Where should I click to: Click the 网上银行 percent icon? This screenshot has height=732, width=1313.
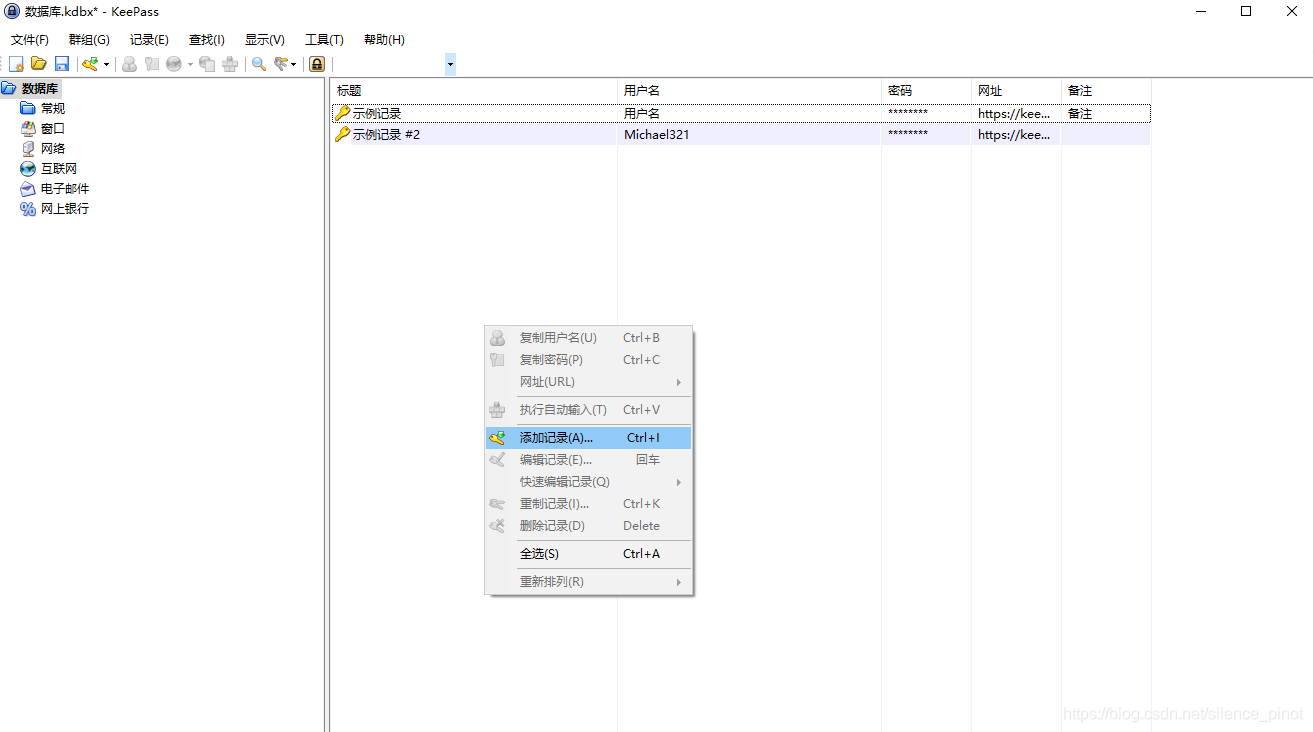[28, 208]
